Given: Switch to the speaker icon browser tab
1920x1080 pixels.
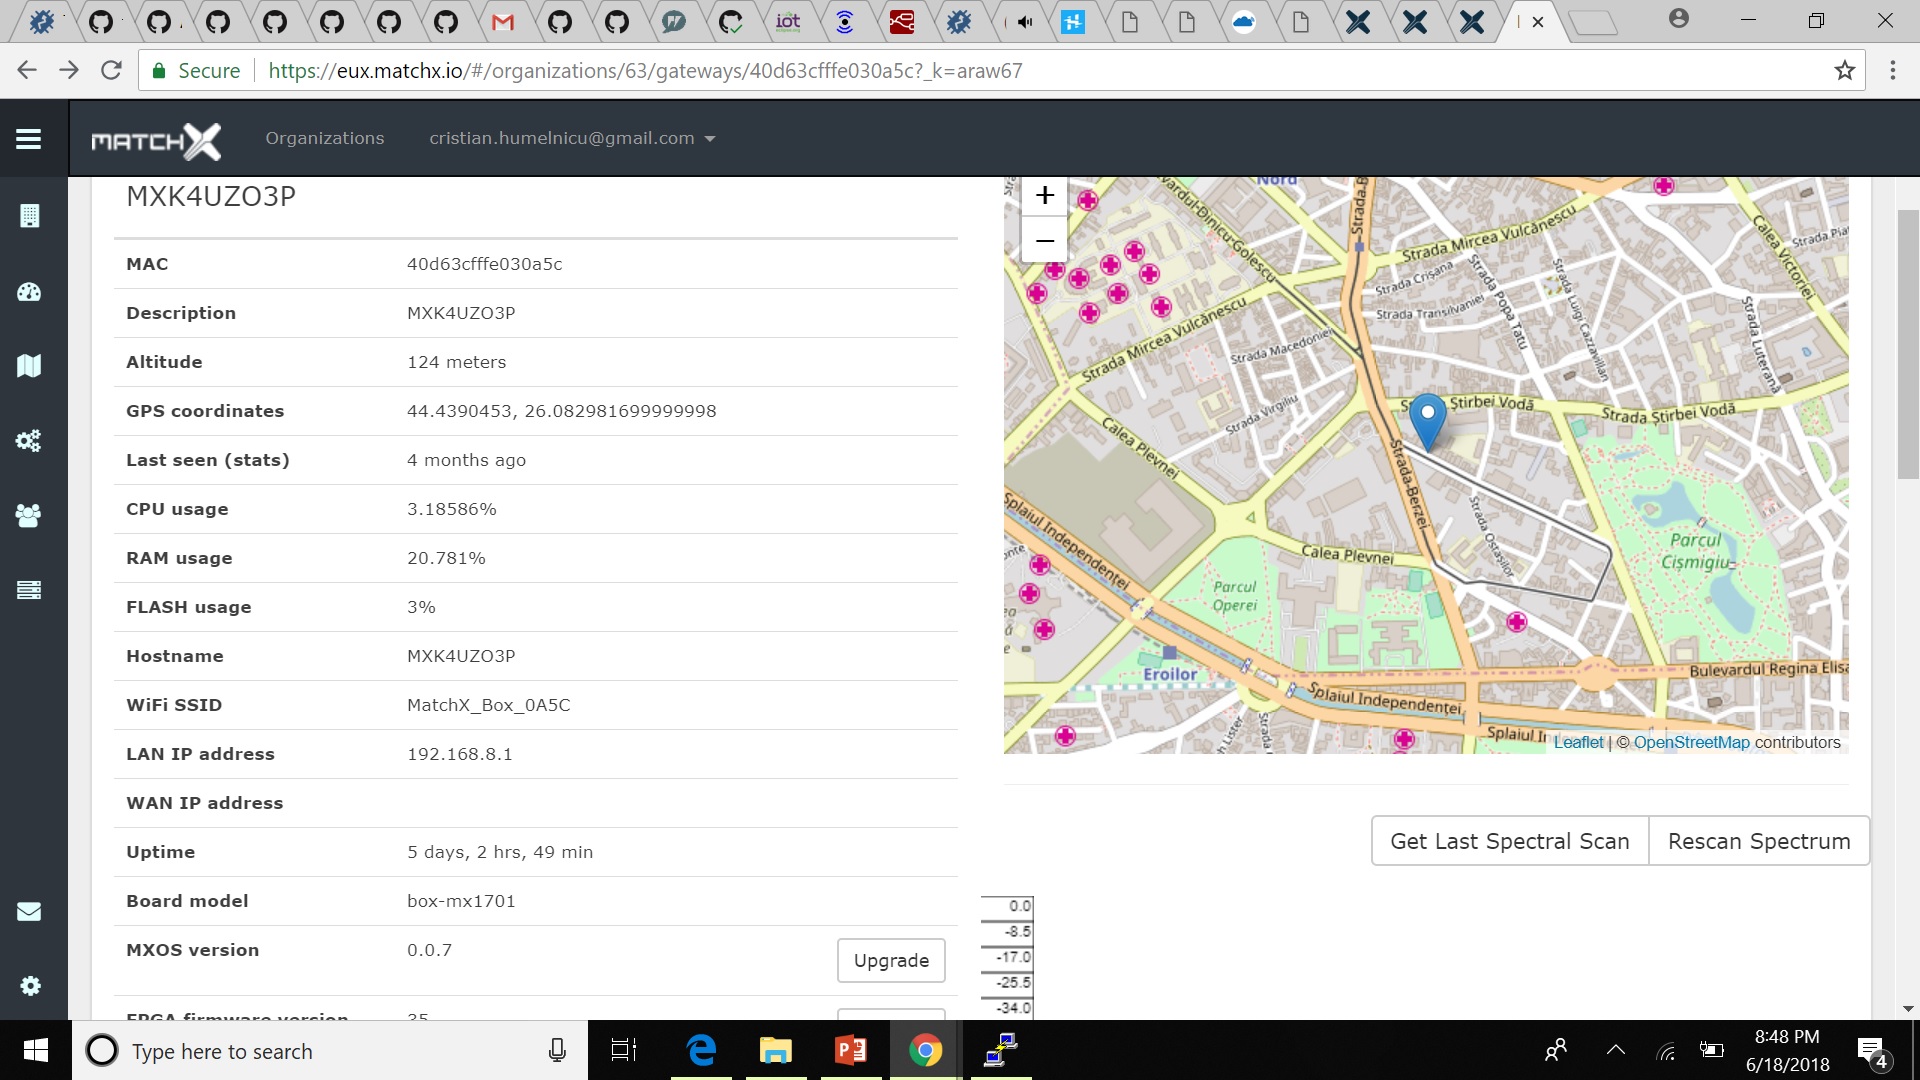Looking at the screenshot, I should (x=1025, y=21).
